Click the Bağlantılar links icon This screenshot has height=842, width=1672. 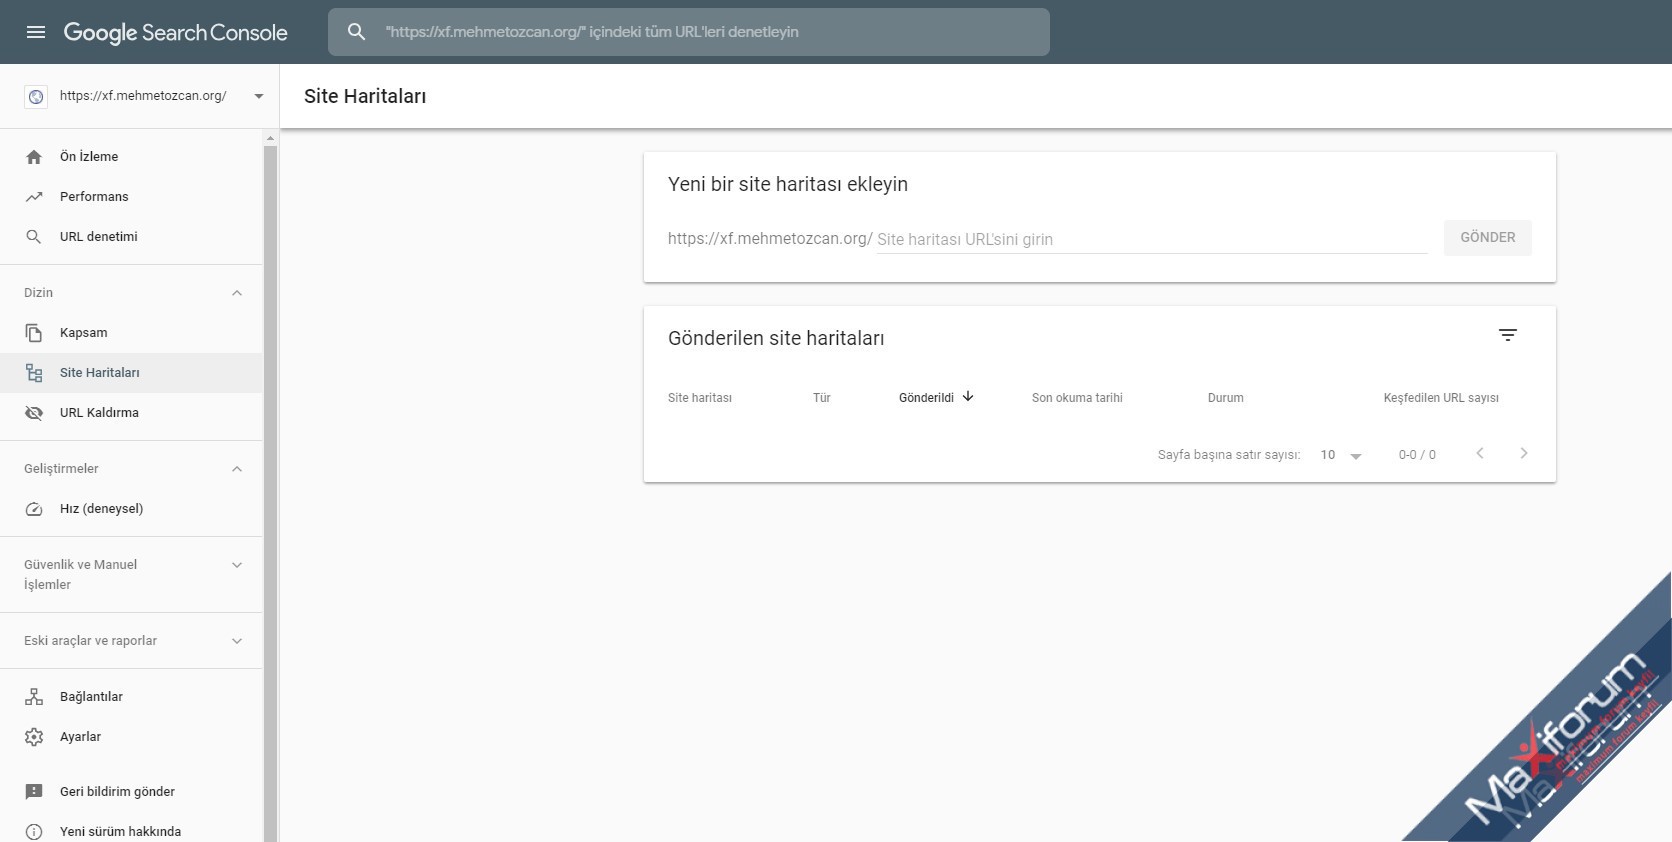tap(34, 697)
